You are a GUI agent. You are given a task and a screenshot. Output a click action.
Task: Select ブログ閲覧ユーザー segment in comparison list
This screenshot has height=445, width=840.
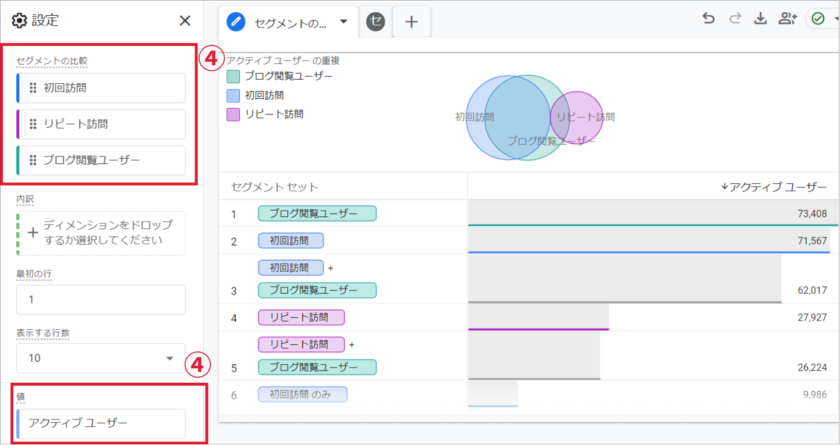coord(101,160)
